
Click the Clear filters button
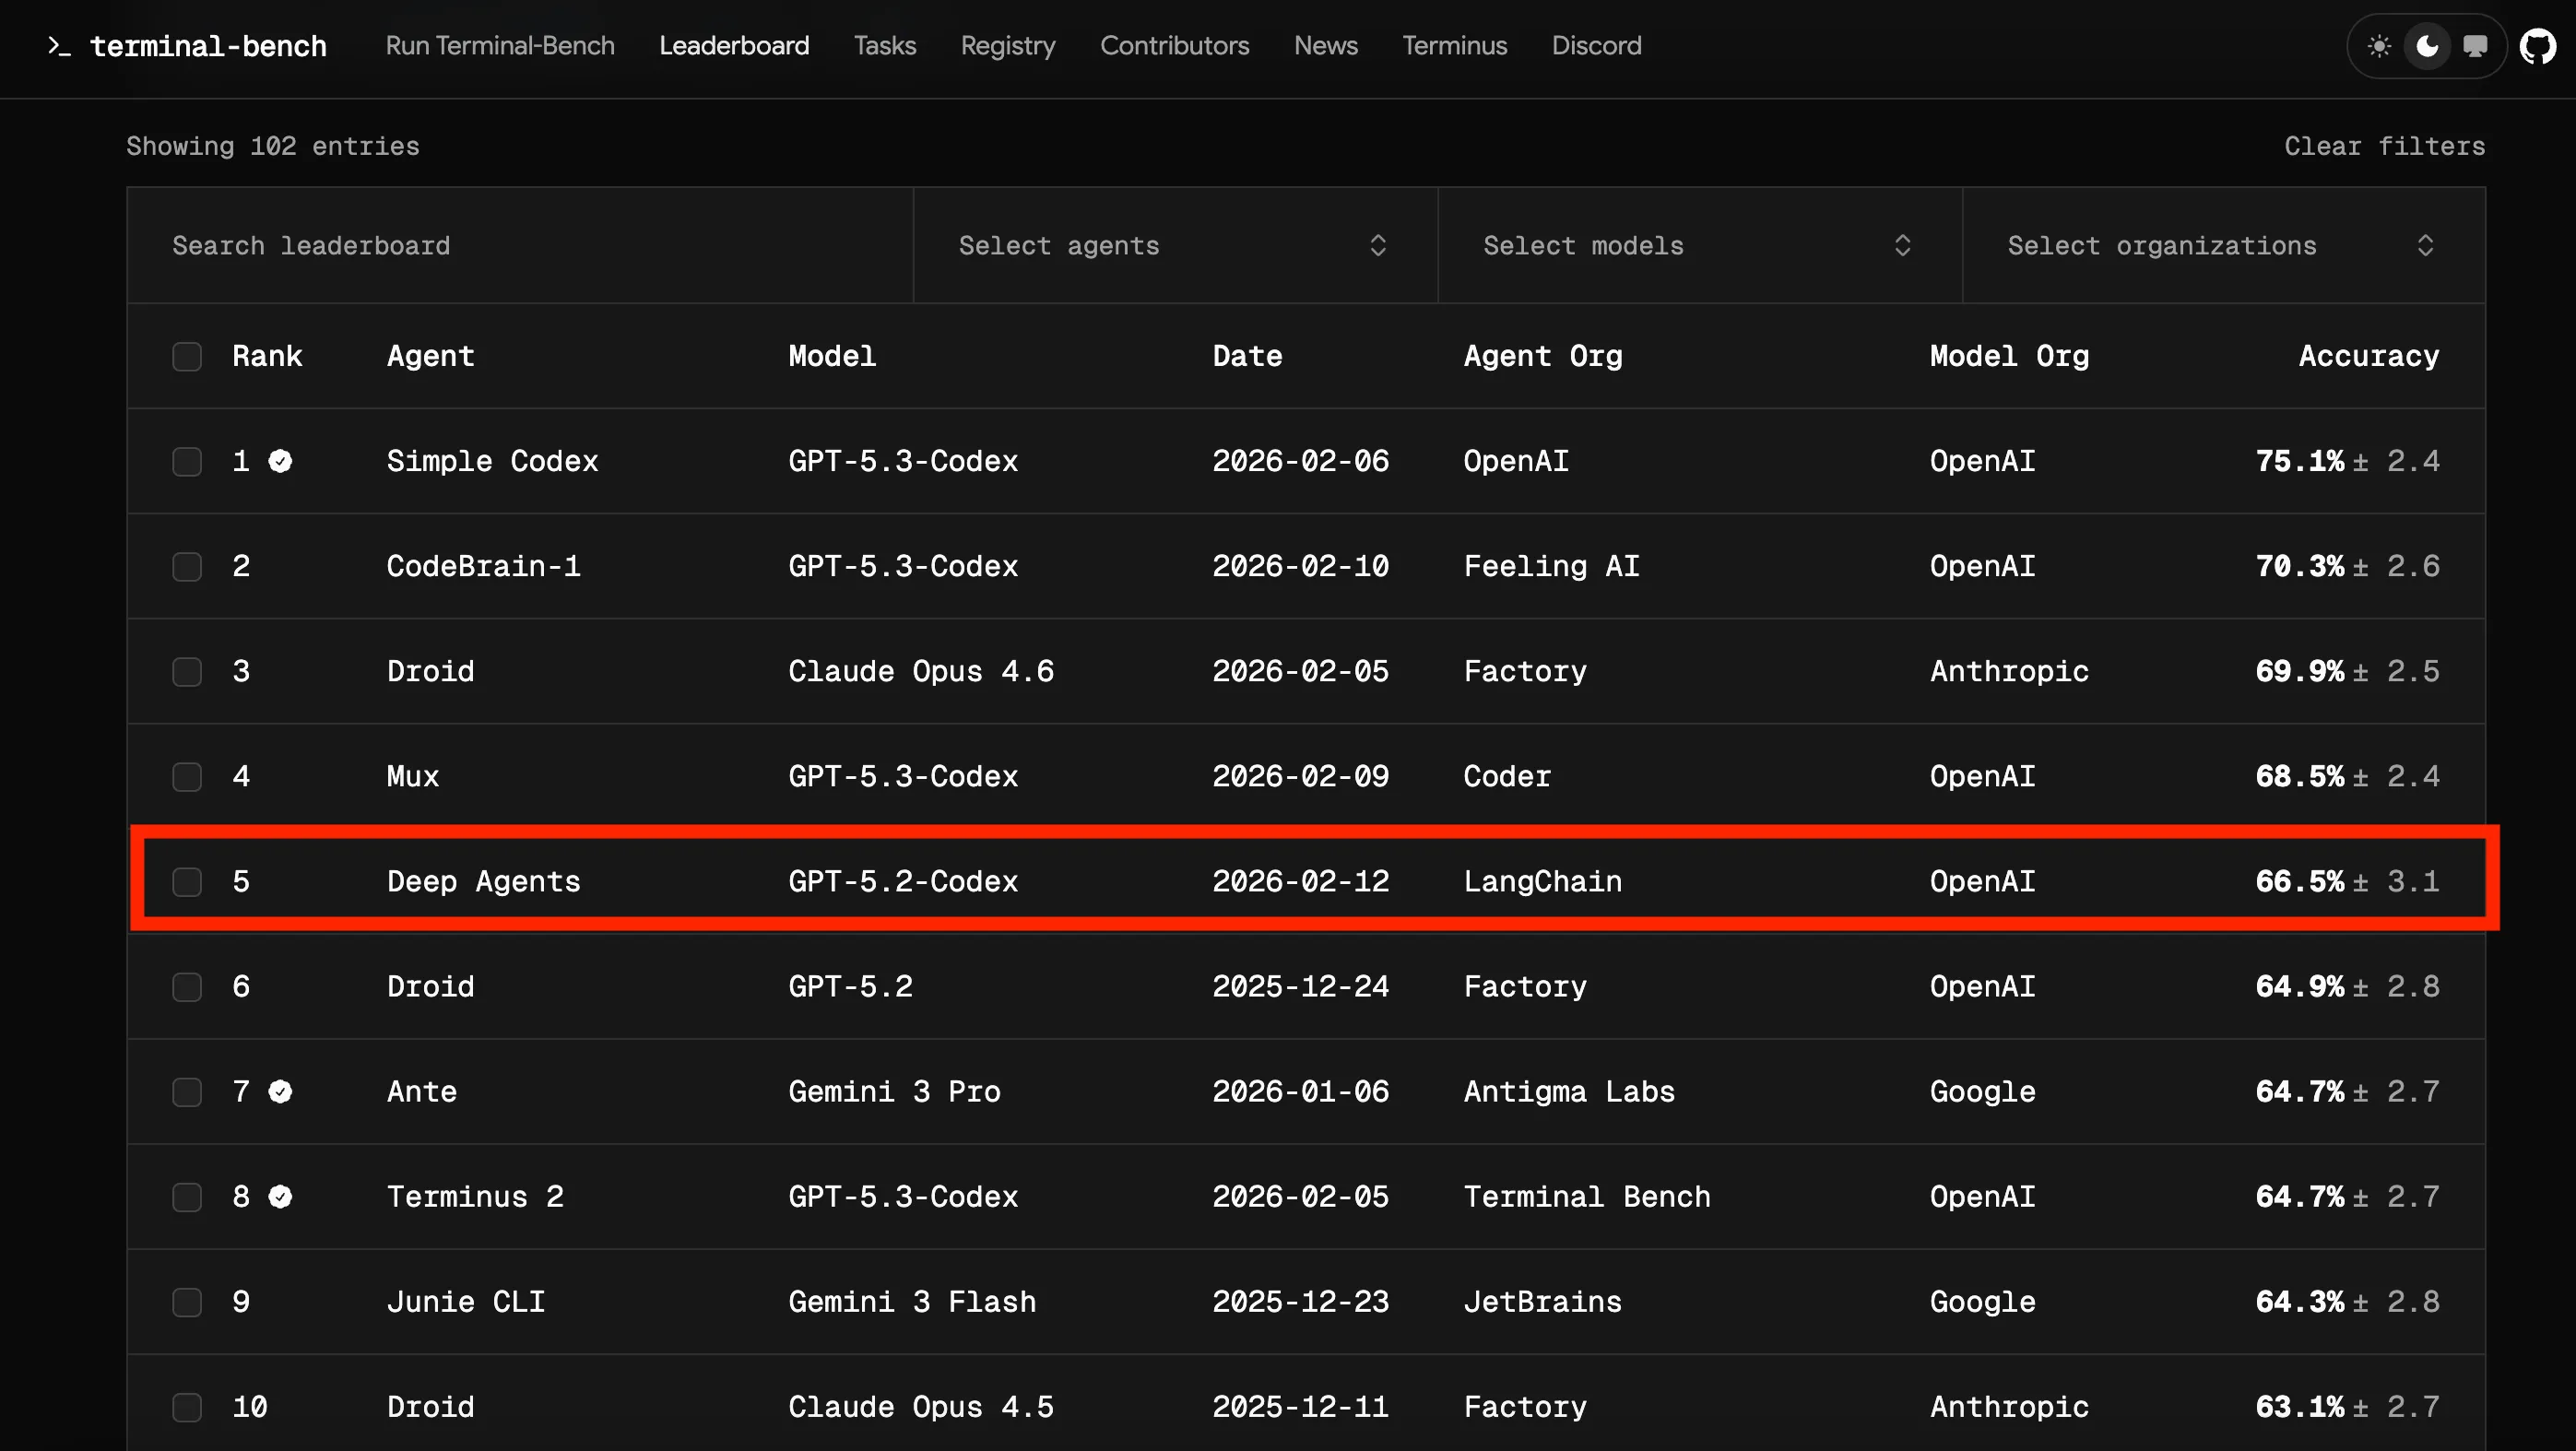click(x=2384, y=146)
